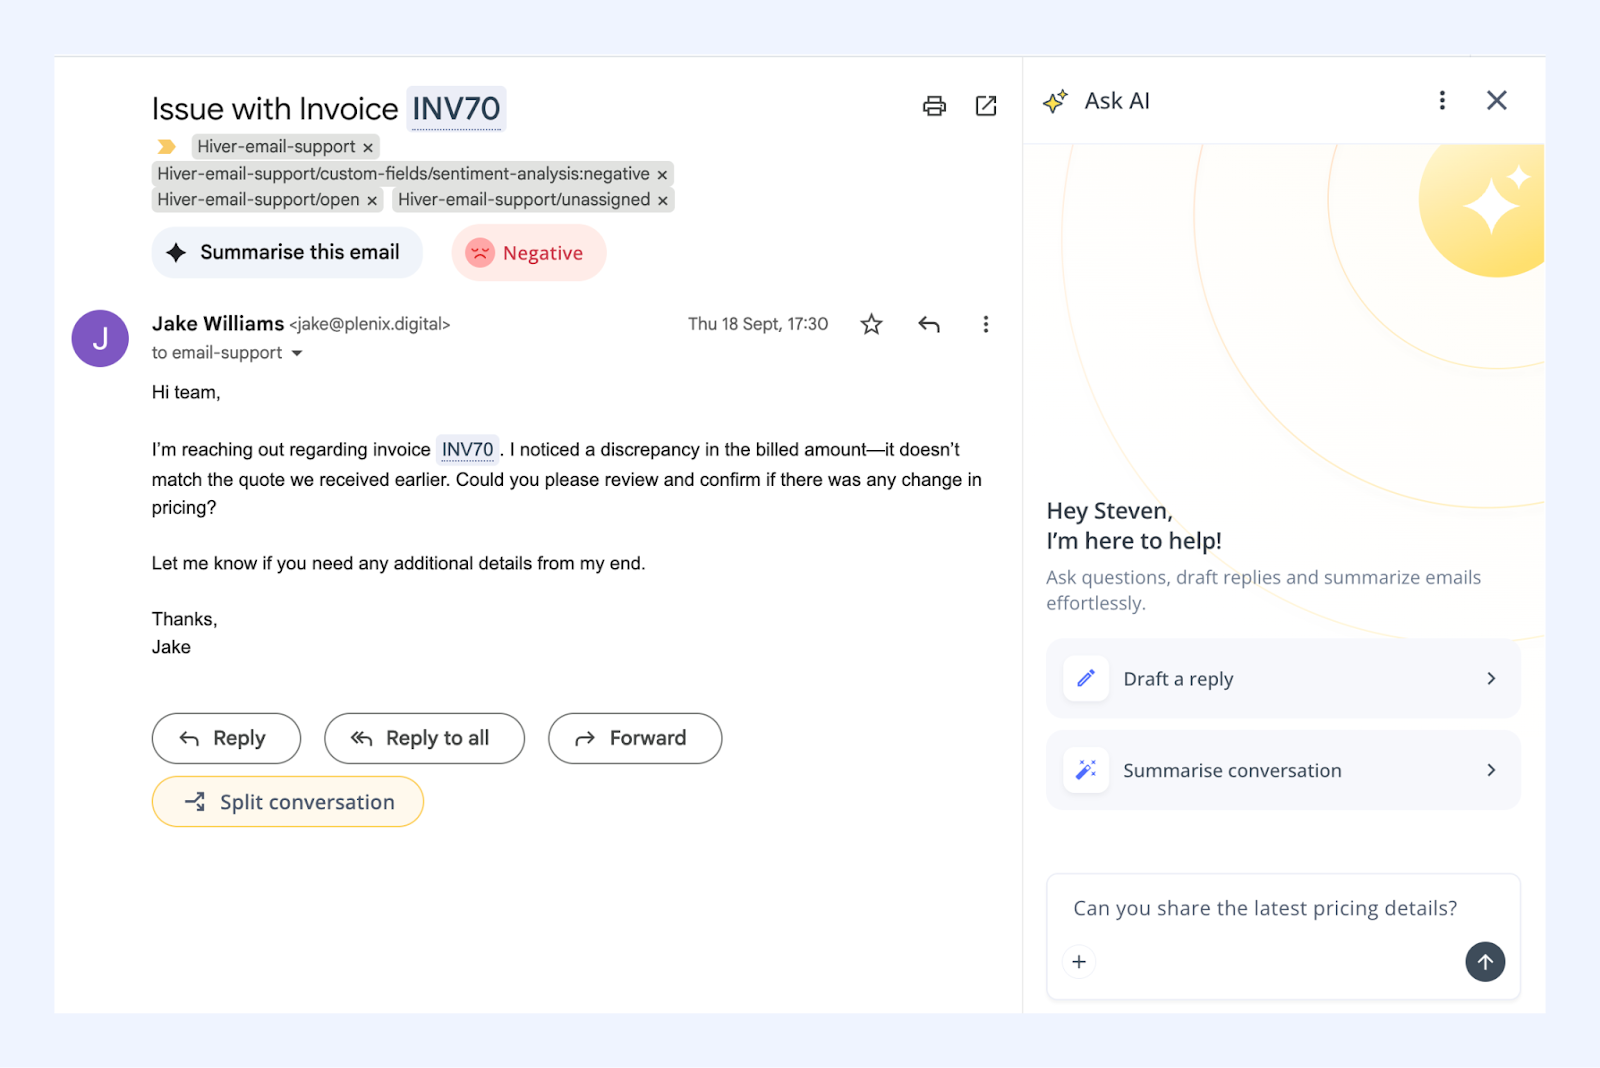Expand Draft a reply chevron

(x=1491, y=679)
